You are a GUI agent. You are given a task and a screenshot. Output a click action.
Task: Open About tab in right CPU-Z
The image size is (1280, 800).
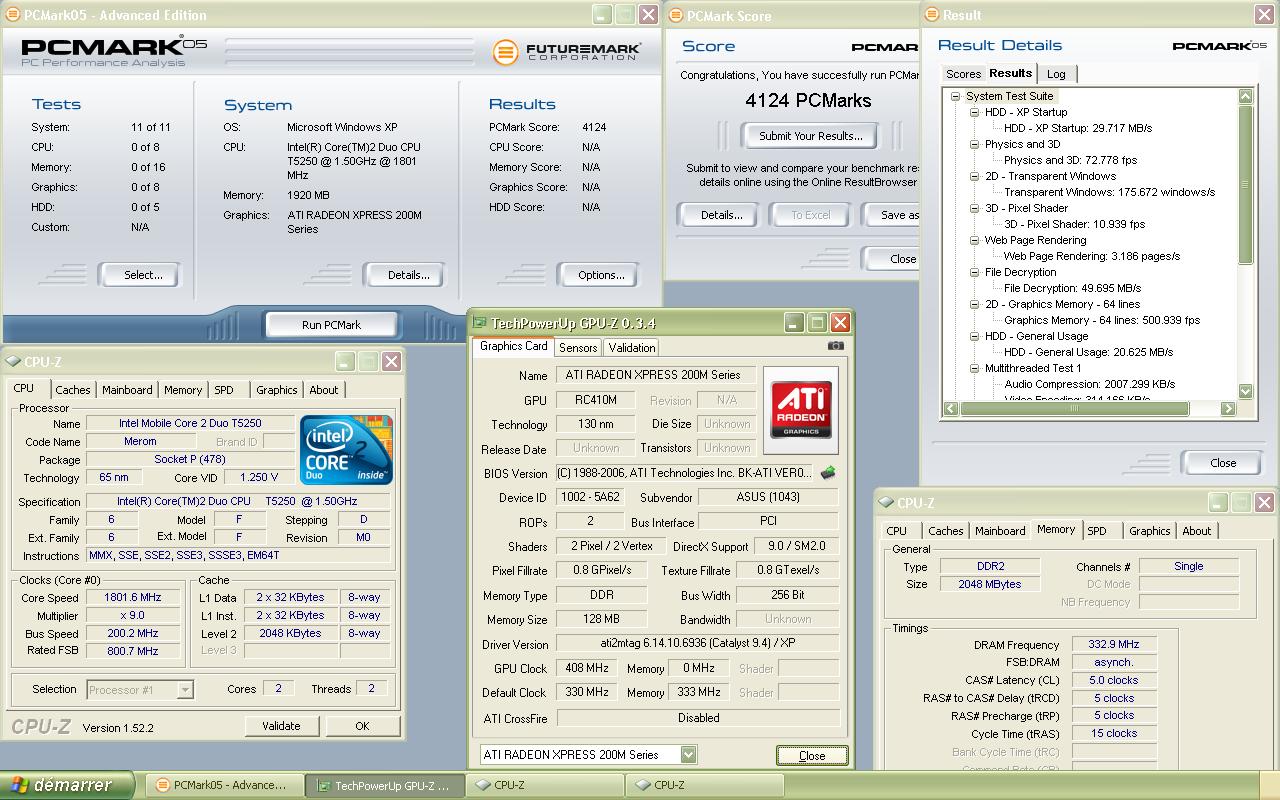pyautogui.click(x=1197, y=531)
